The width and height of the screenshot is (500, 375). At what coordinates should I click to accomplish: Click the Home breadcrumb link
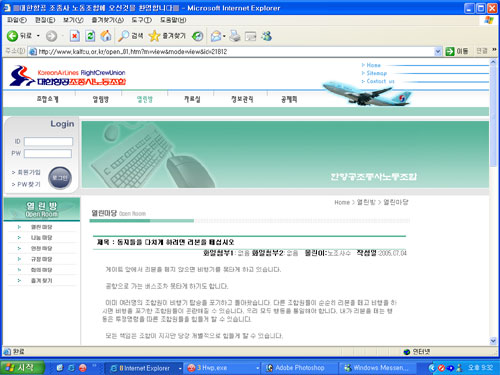click(342, 202)
